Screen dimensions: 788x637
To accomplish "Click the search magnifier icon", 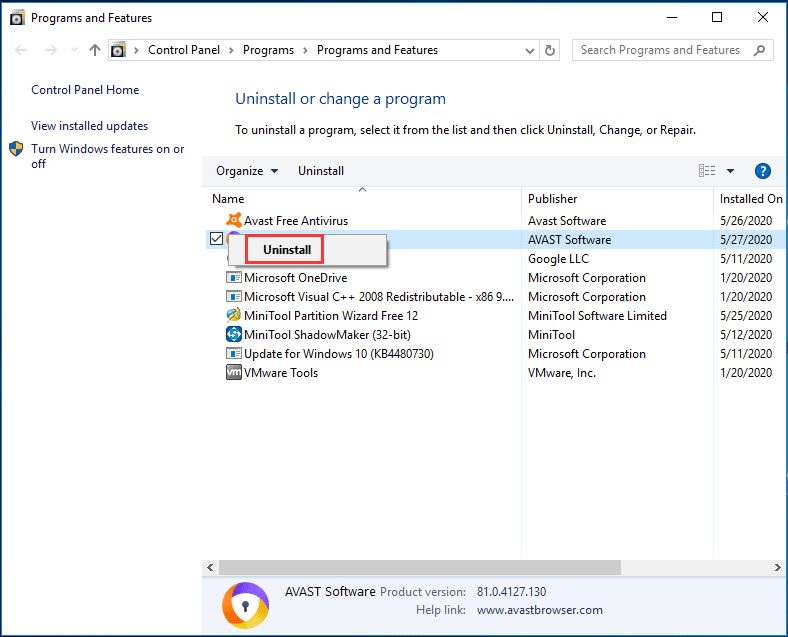I will tap(759, 50).
